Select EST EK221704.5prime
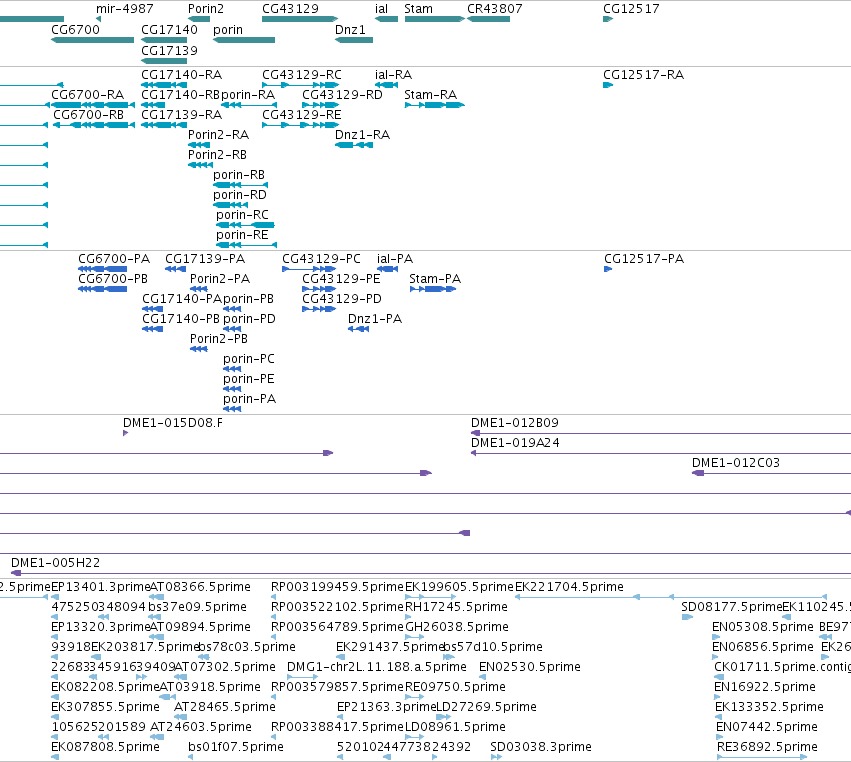The image size is (851, 762). coord(671,597)
